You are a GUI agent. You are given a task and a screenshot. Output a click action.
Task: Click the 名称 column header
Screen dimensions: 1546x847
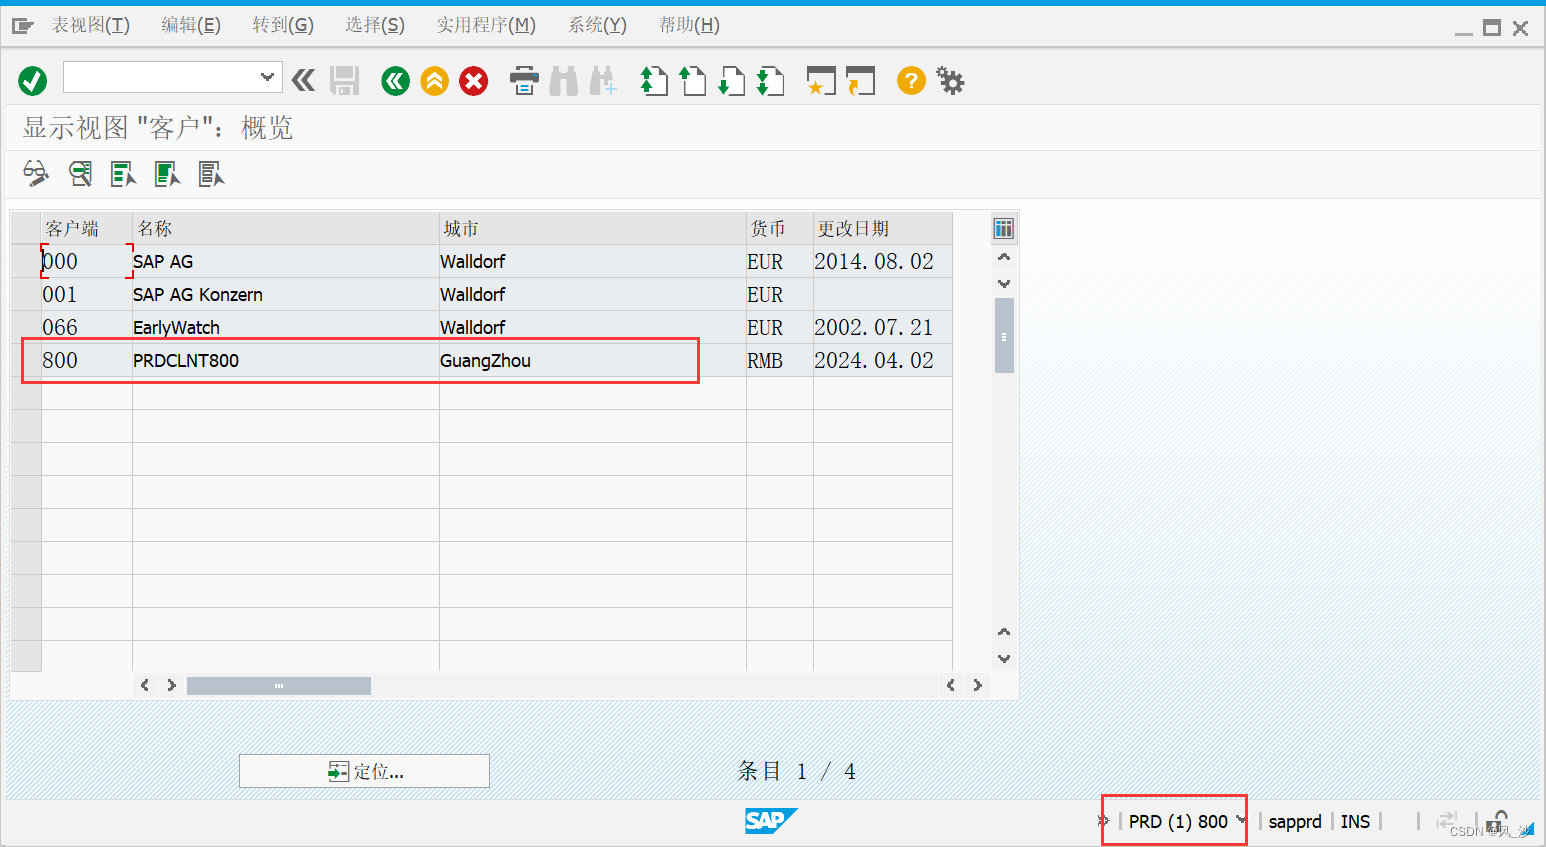(286, 228)
